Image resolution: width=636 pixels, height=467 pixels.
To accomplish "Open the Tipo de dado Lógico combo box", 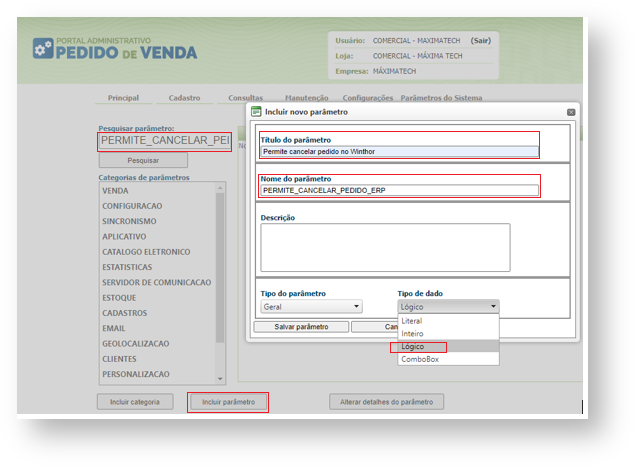I will point(448,307).
